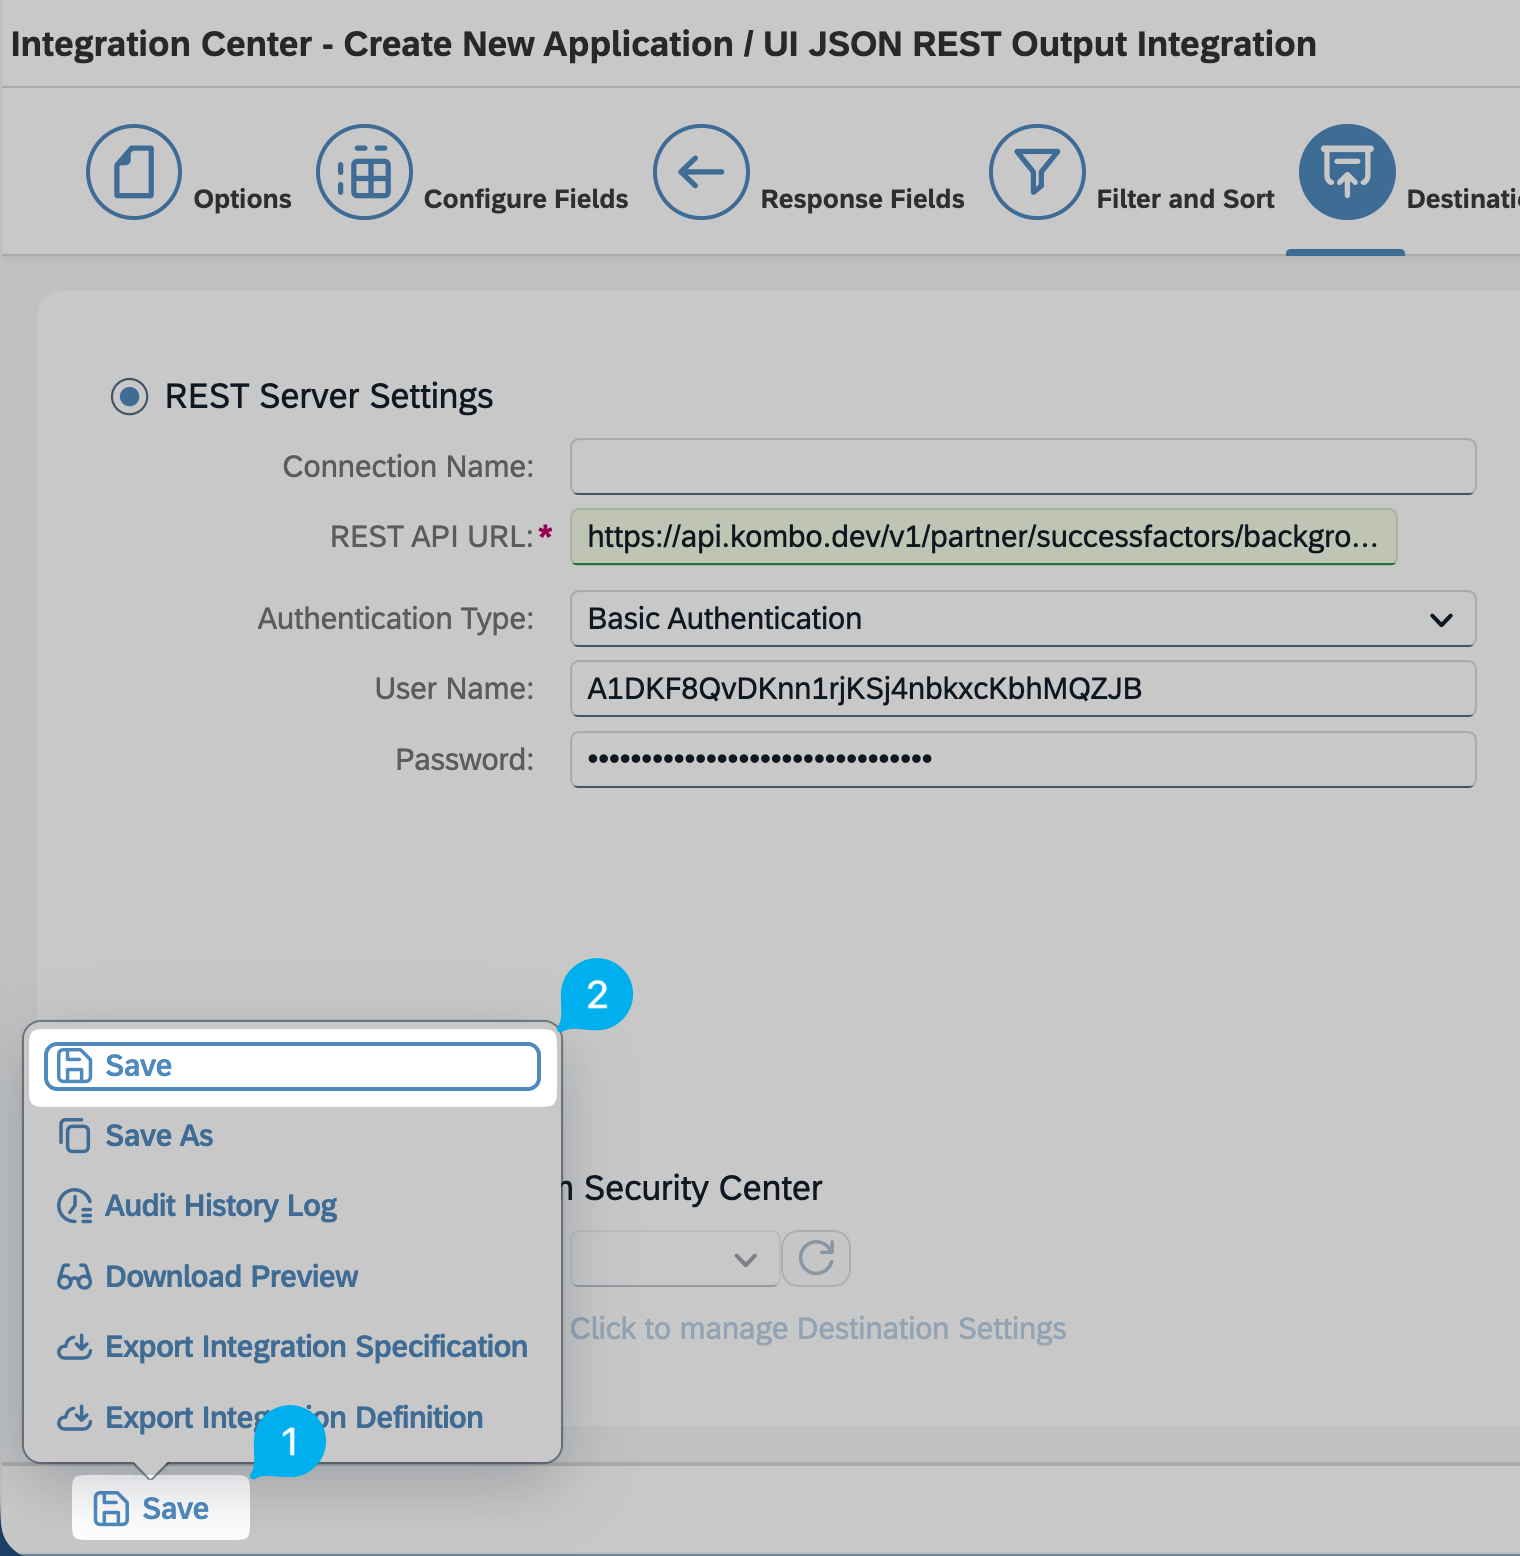Click the refresh icon near Security Center
This screenshot has height=1556, width=1520.
[816, 1258]
